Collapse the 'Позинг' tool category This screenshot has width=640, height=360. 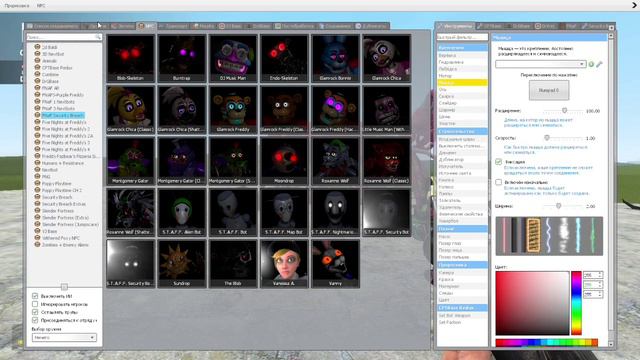click(462, 229)
